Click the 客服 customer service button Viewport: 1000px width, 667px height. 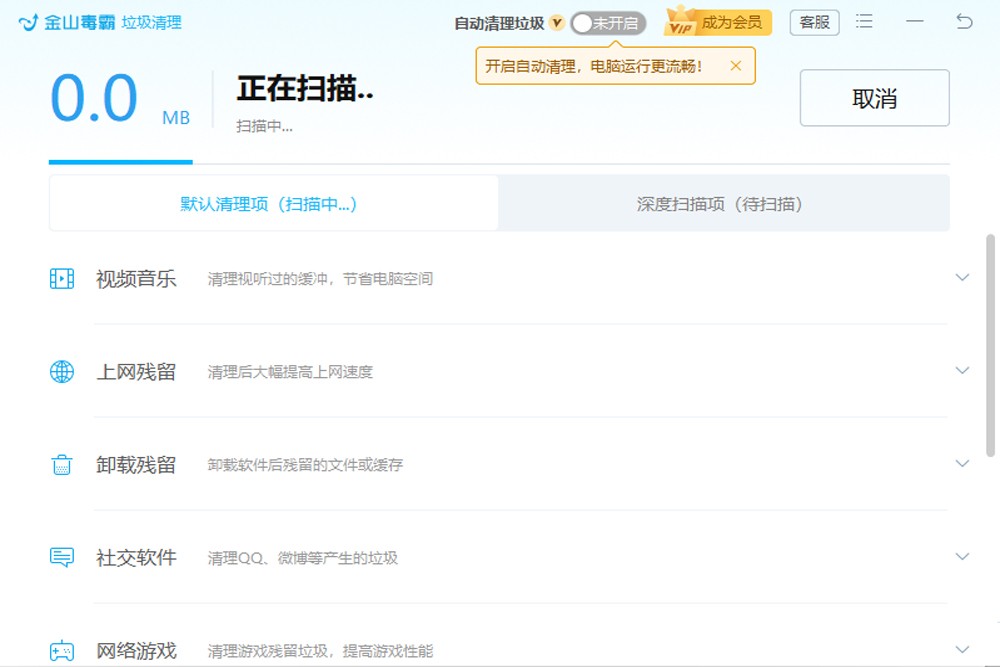pos(814,21)
